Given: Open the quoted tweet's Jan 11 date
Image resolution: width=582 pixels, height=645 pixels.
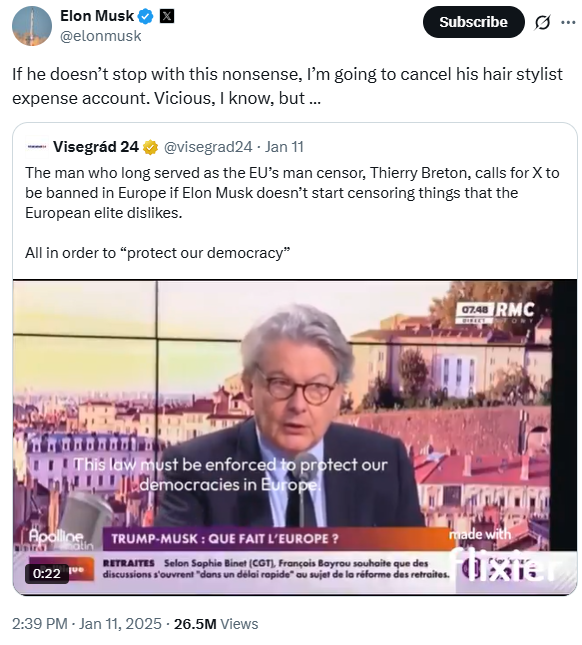Looking at the screenshot, I should (x=284, y=147).
